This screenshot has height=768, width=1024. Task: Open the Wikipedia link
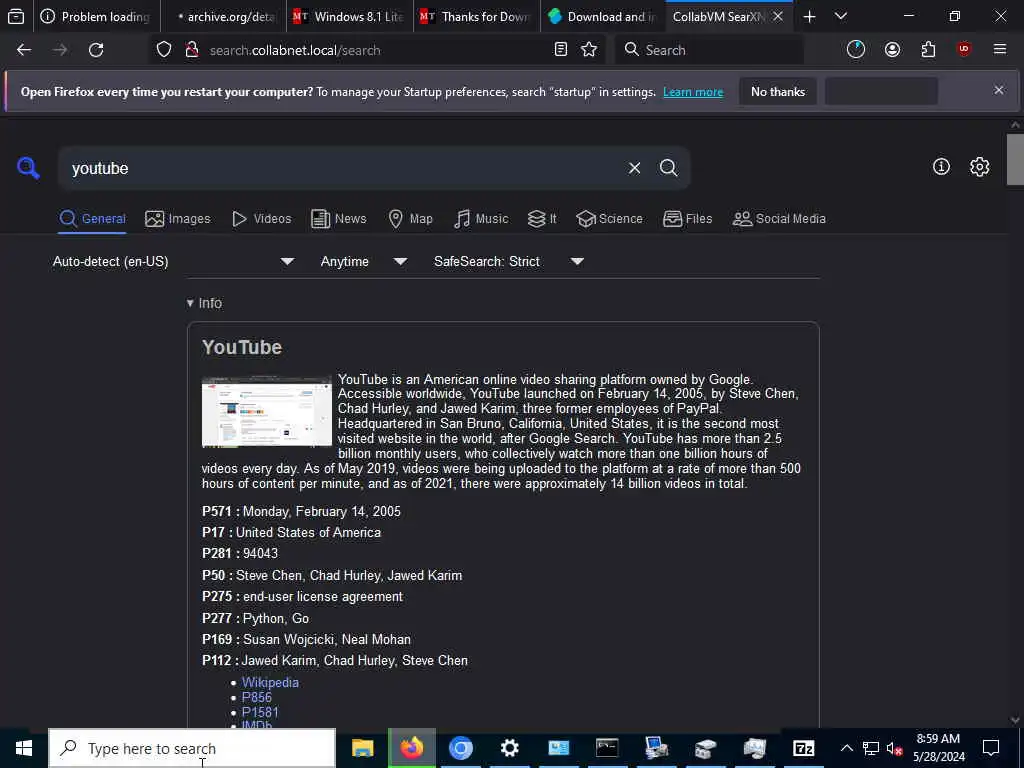point(270,682)
